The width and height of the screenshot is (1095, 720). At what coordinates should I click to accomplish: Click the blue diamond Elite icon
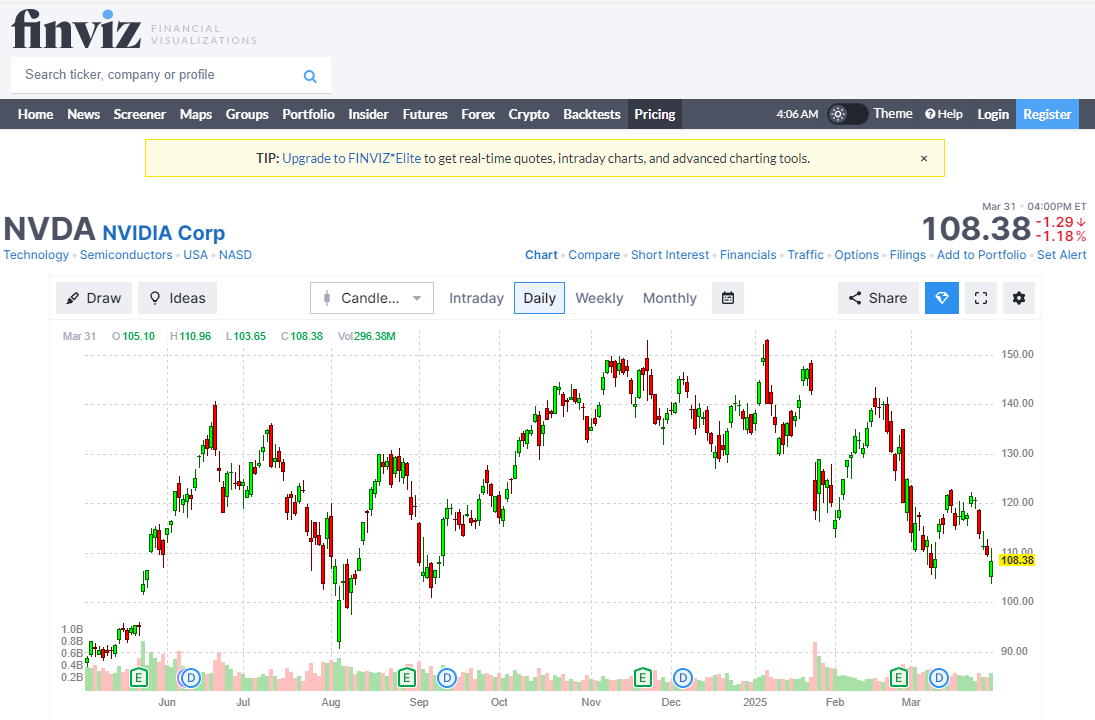[941, 298]
